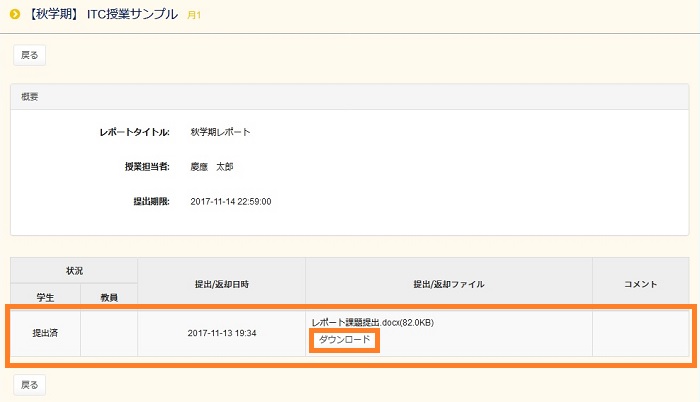Click the 秋学期レポート title value

click(220, 132)
